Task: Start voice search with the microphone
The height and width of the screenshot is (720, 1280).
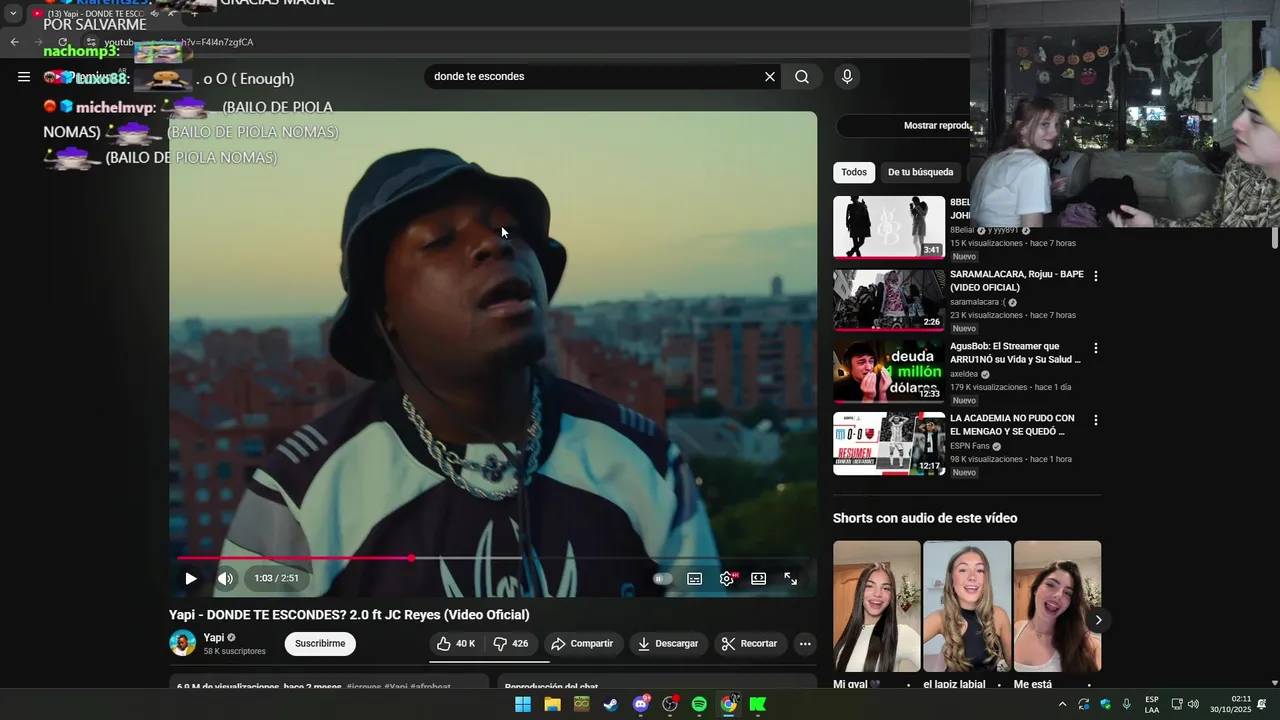Action: click(847, 77)
